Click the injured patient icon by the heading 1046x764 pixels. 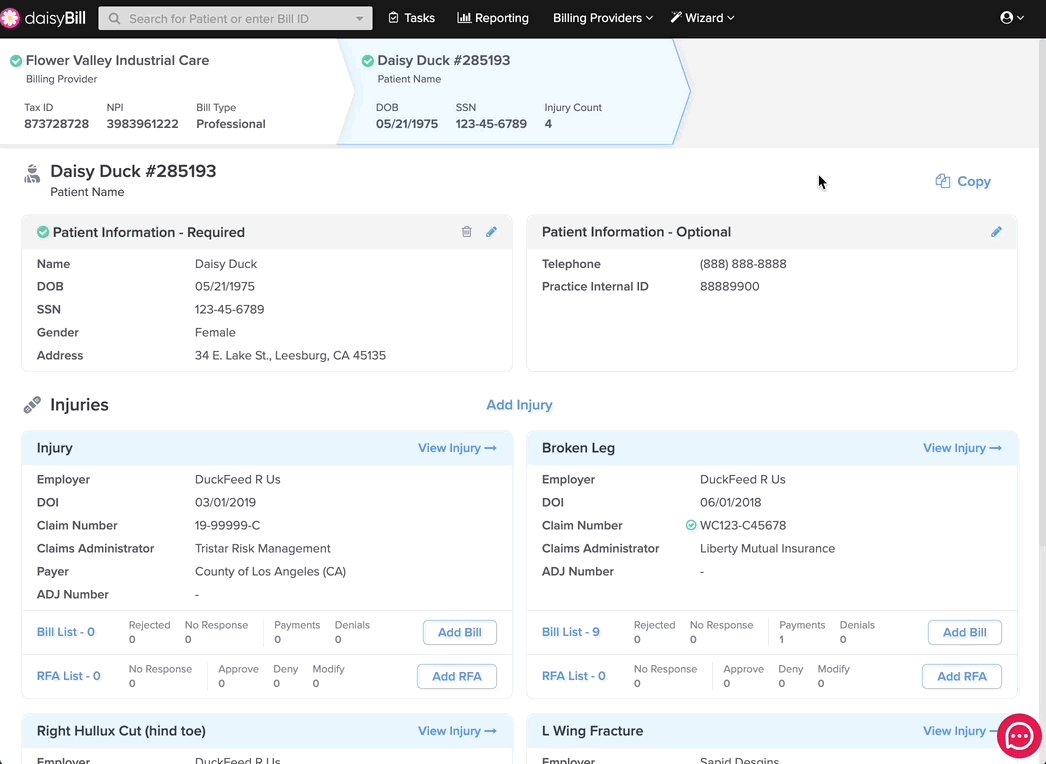click(32, 173)
